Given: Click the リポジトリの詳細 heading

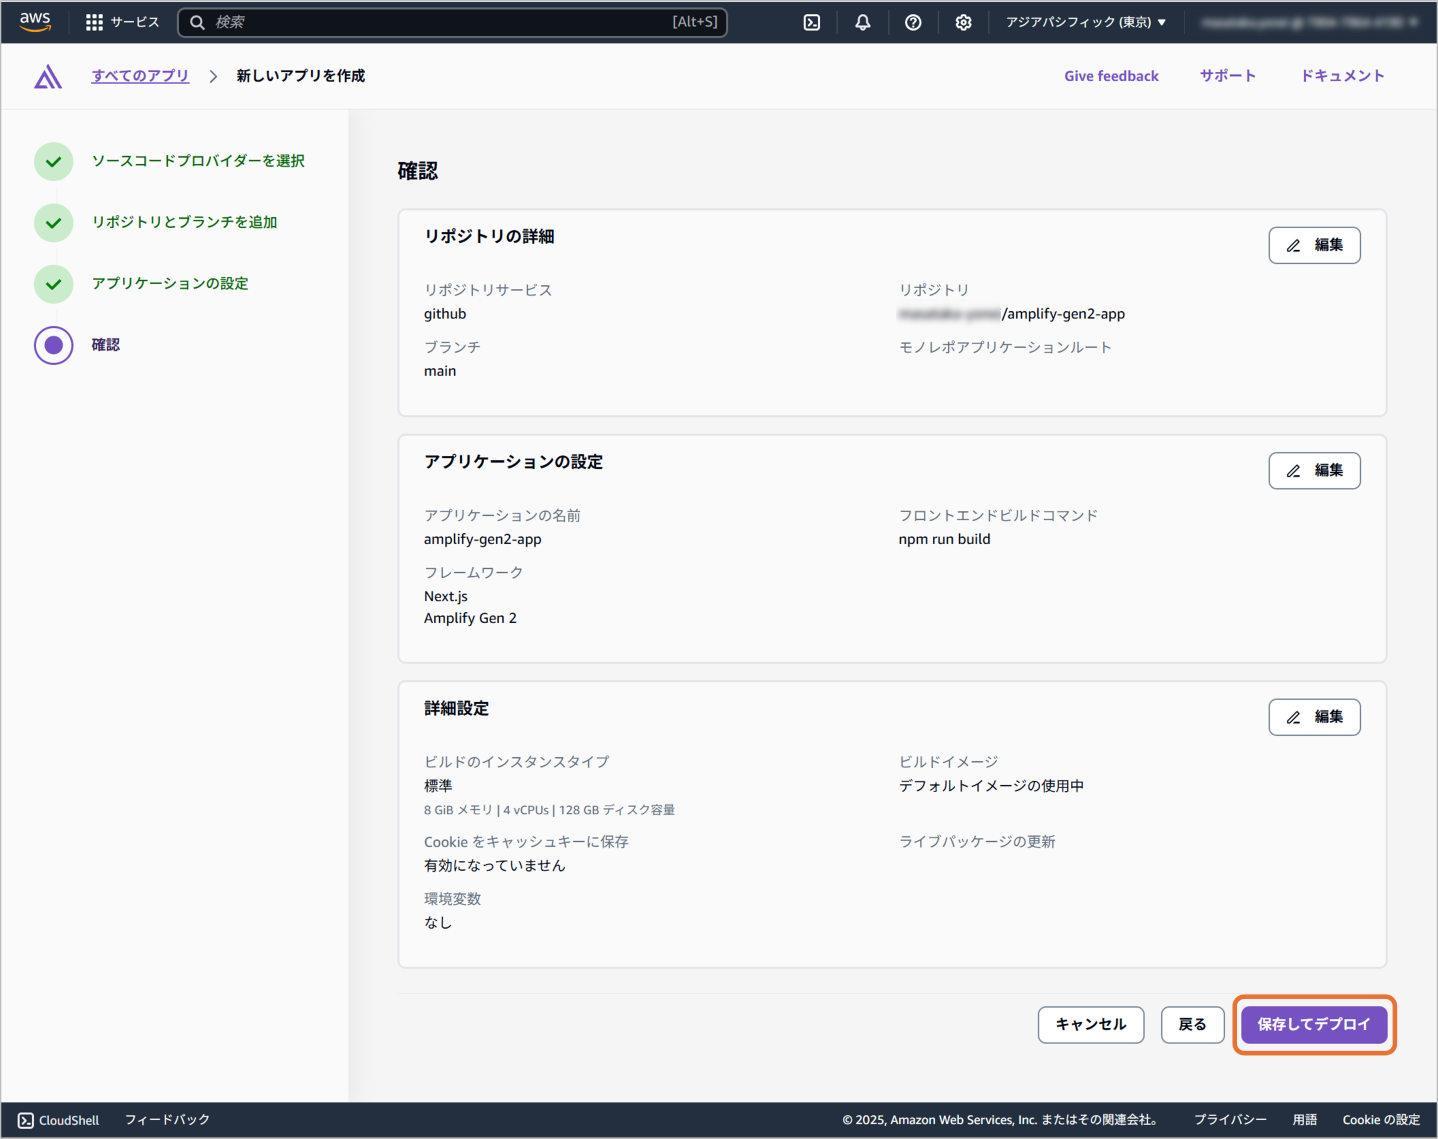Looking at the screenshot, I should 489,237.
